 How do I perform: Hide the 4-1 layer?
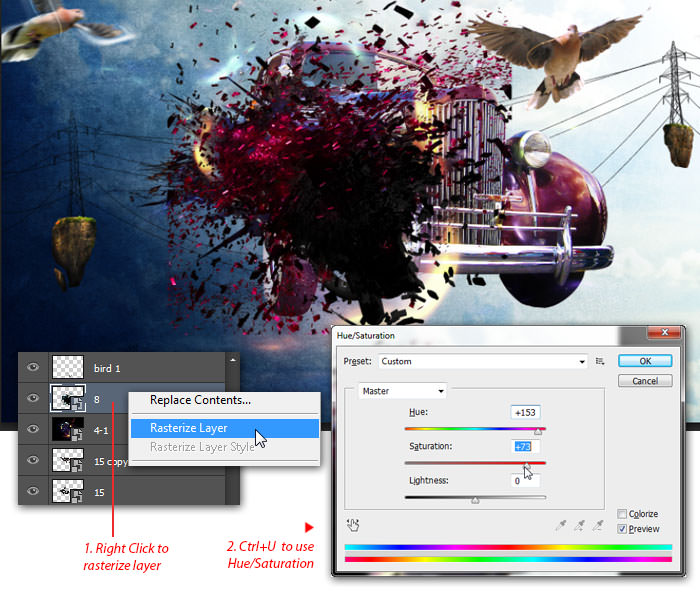click(x=33, y=429)
